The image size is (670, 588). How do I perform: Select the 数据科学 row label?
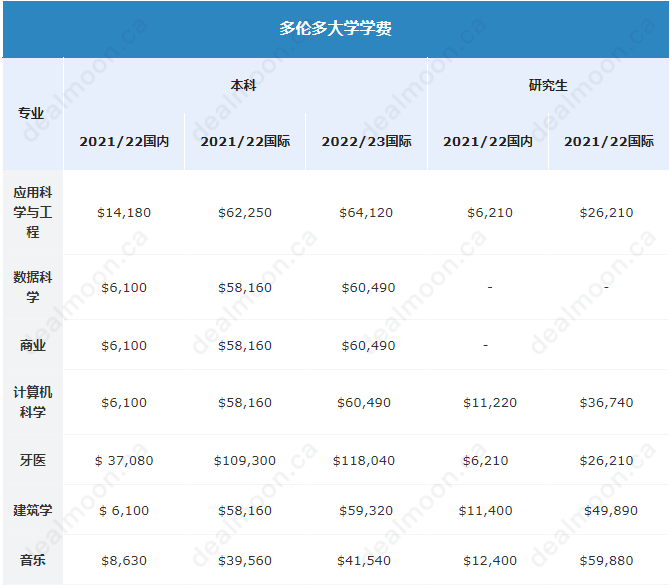coord(32,287)
